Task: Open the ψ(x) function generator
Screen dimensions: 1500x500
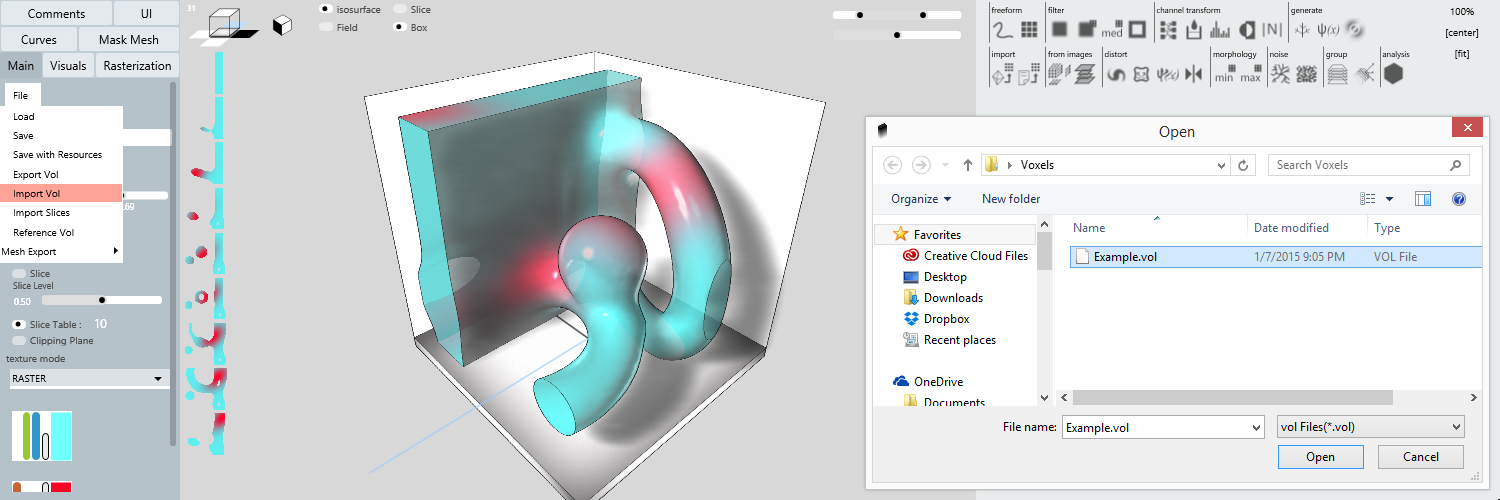Action: [x=1329, y=30]
